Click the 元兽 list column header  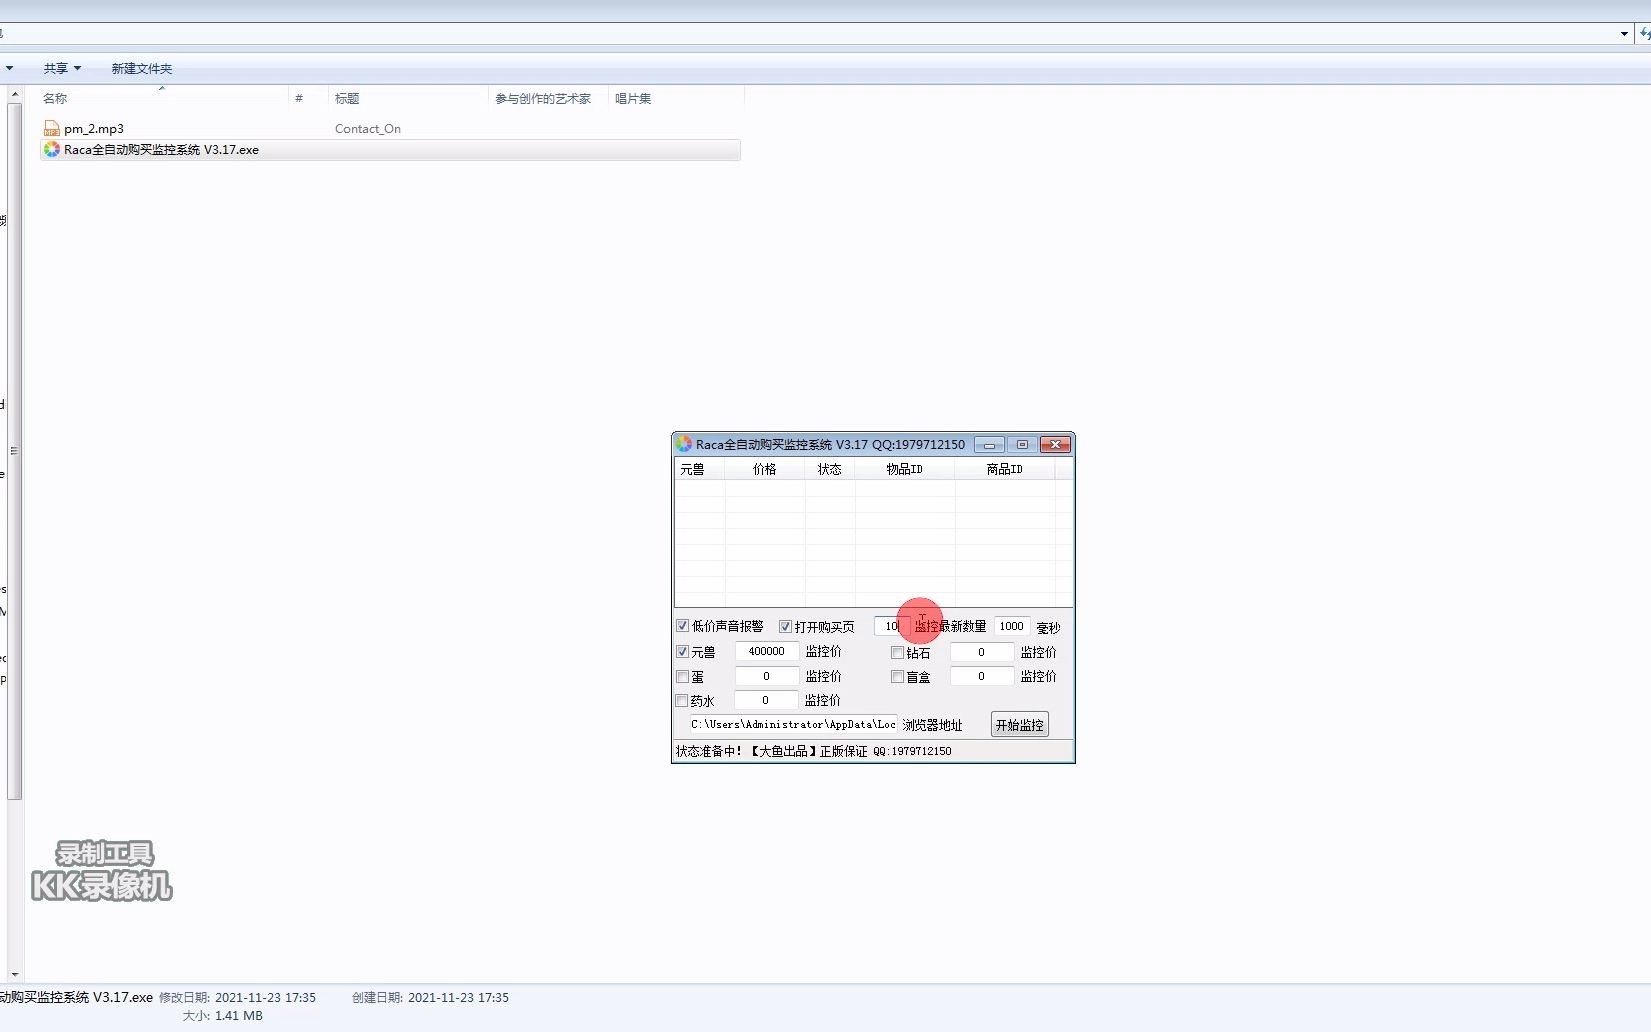tap(700, 469)
